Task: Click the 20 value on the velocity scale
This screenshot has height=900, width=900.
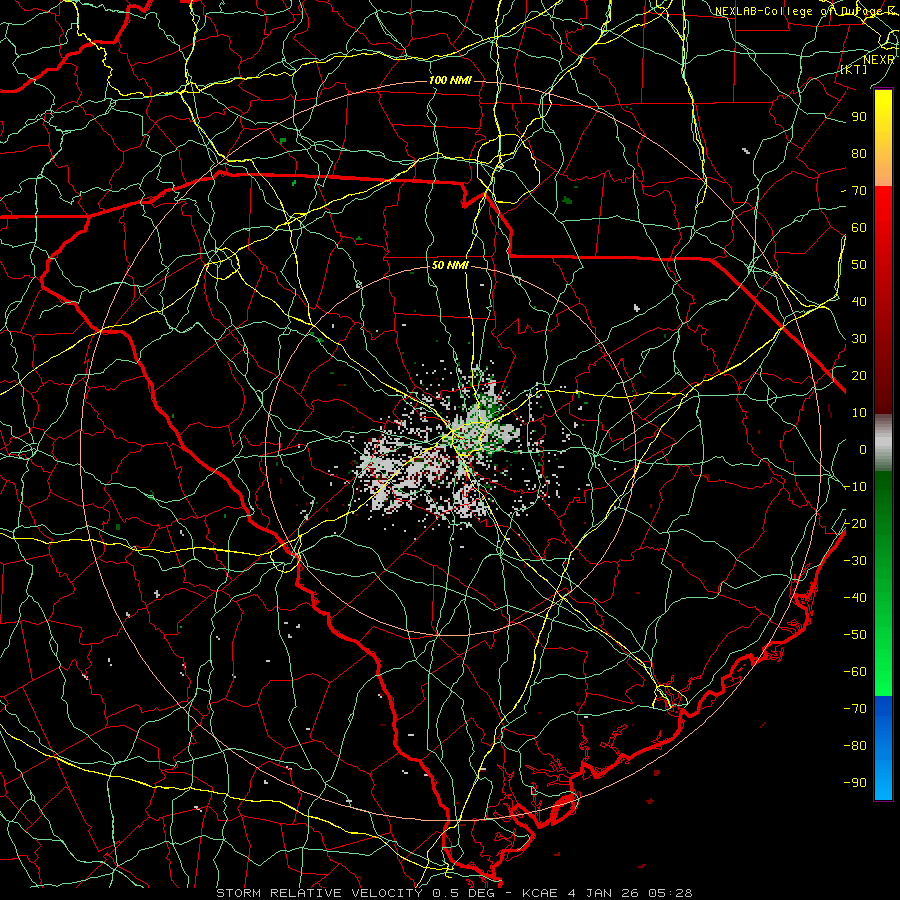Action: (859, 375)
